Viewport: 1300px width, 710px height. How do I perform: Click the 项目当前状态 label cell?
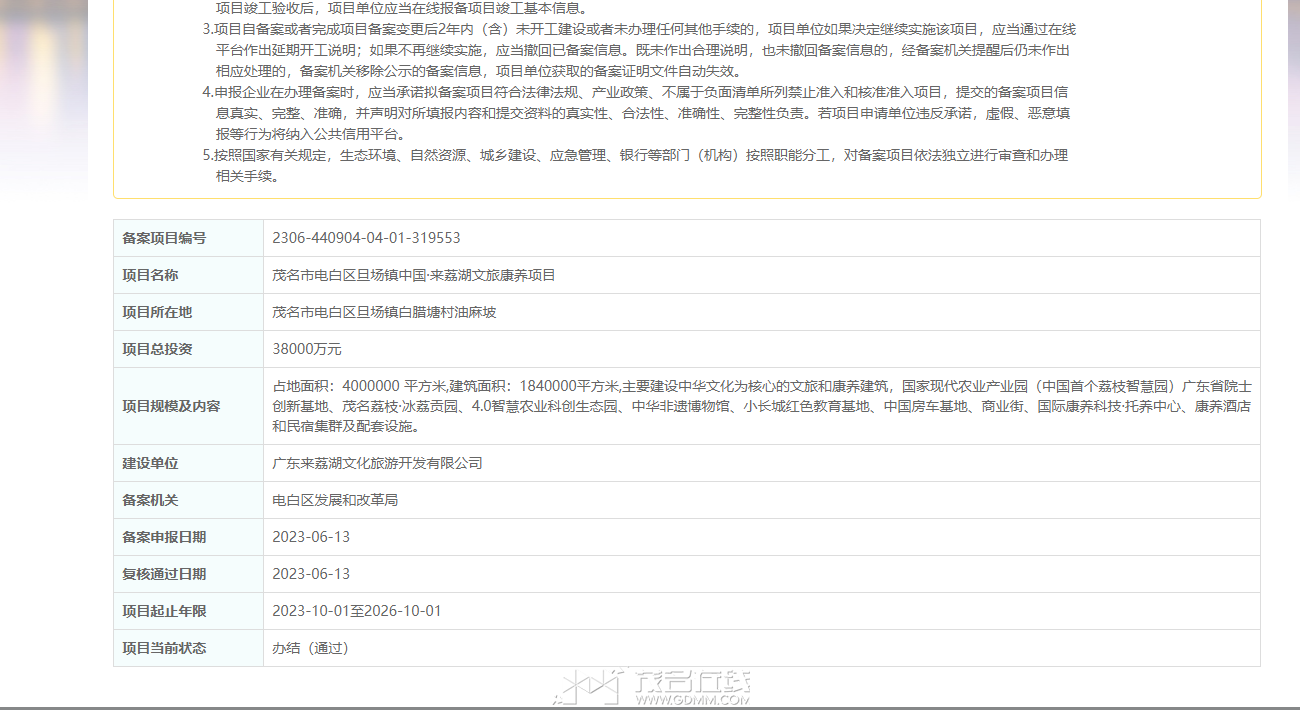pyautogui.click(x=188, y=648)
